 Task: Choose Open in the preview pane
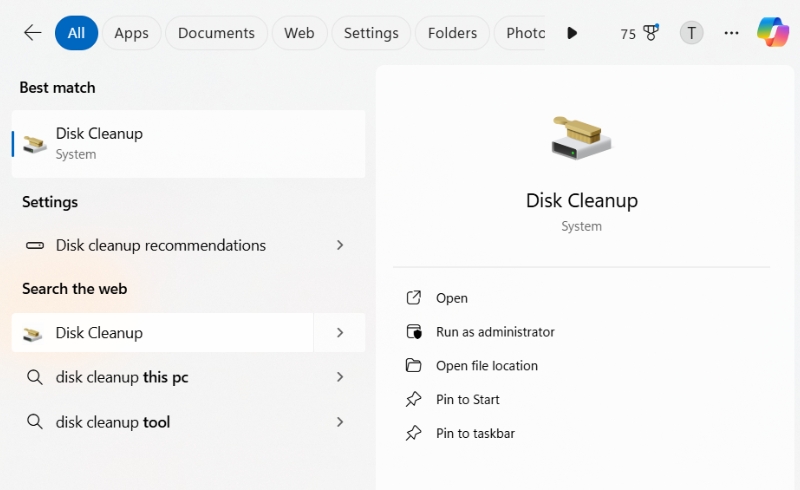[x=452, y=298]
